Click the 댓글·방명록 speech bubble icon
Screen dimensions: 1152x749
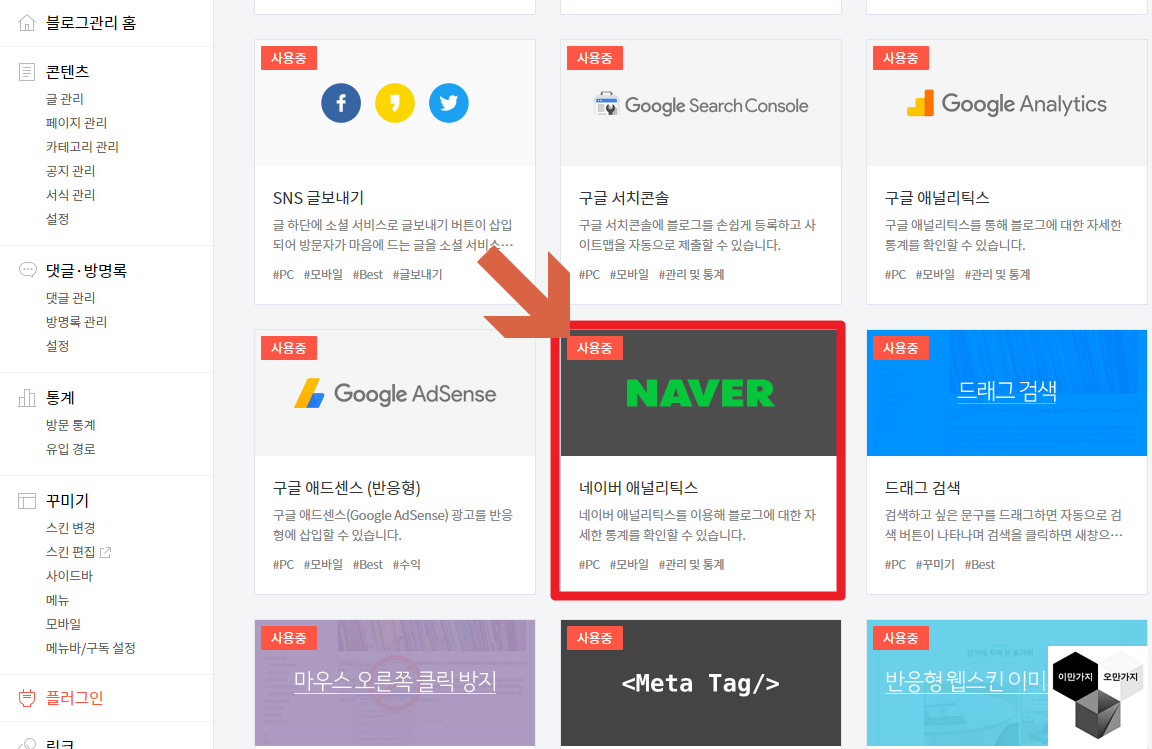point(27,270)
